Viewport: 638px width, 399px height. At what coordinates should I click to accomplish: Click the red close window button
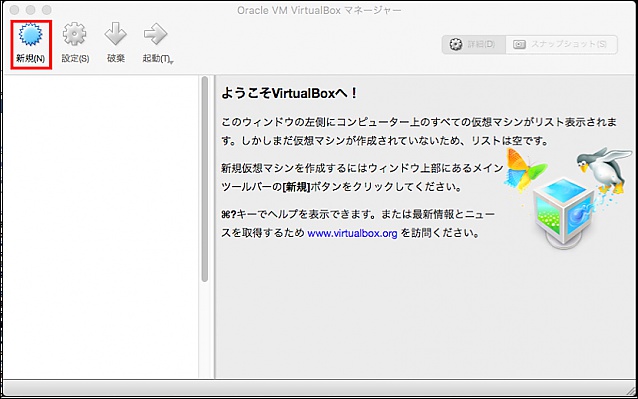coord(15,10)
